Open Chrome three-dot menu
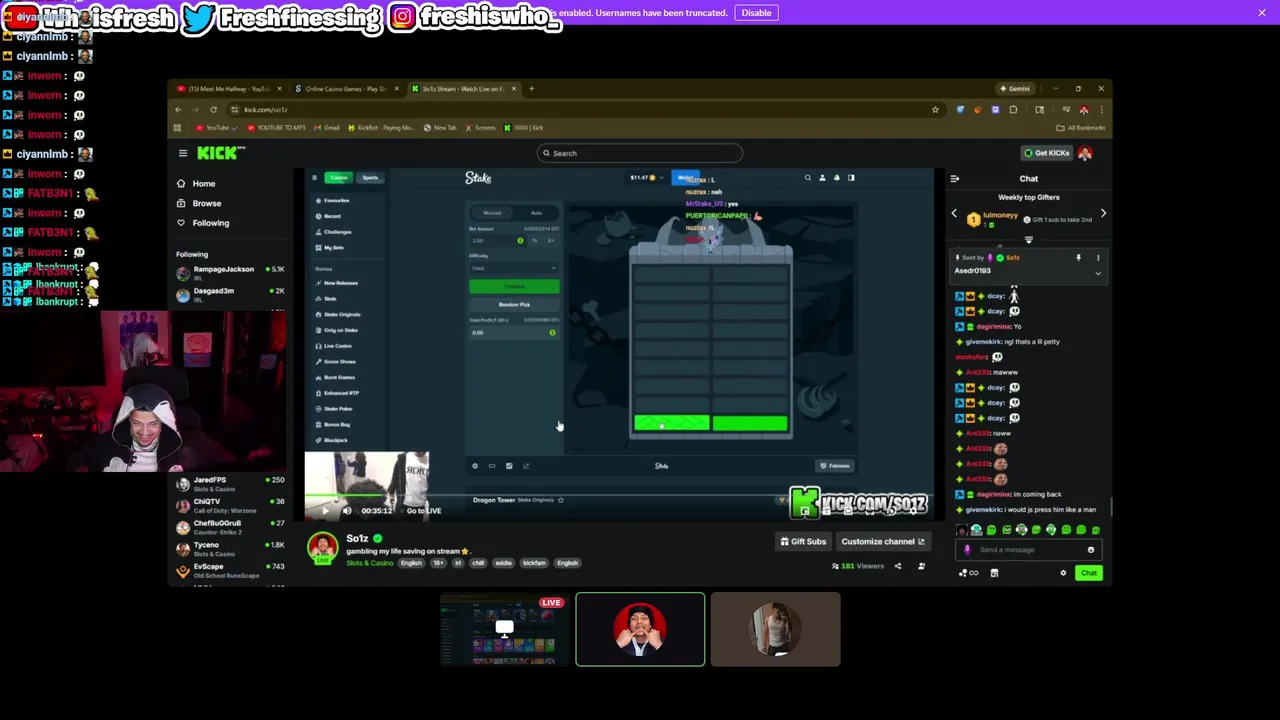 click(x=1101, y=110)
